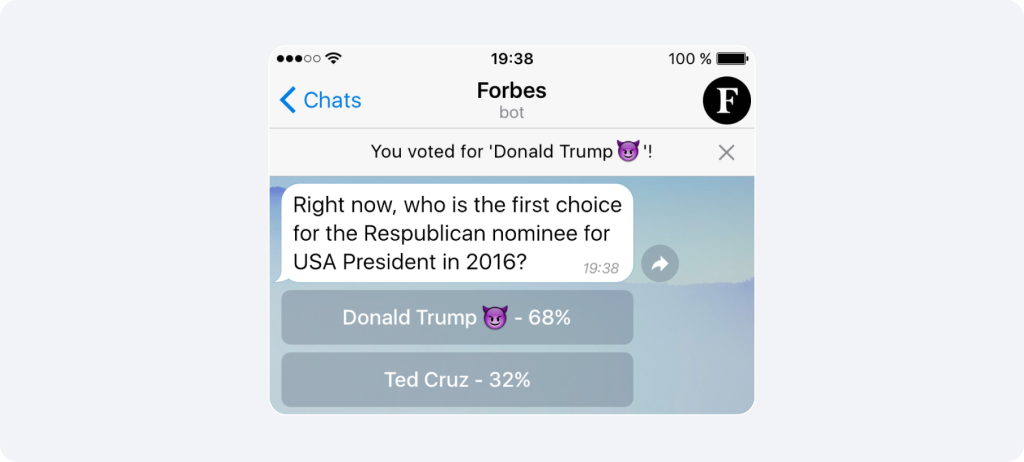Tap the Wi-Fi icon in status bar
Image resolution: width=1024 pixels, height=462 pixels.
tap(334, 58)
